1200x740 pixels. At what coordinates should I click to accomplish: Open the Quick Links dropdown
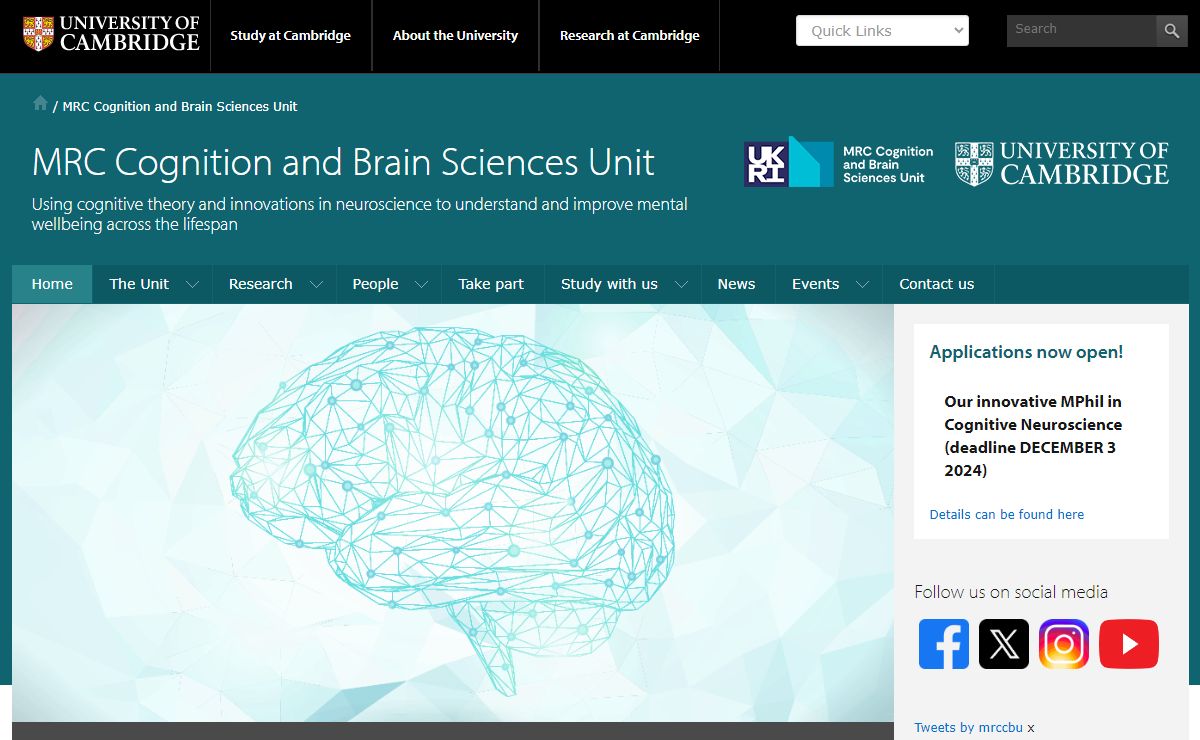pos(882,31)
